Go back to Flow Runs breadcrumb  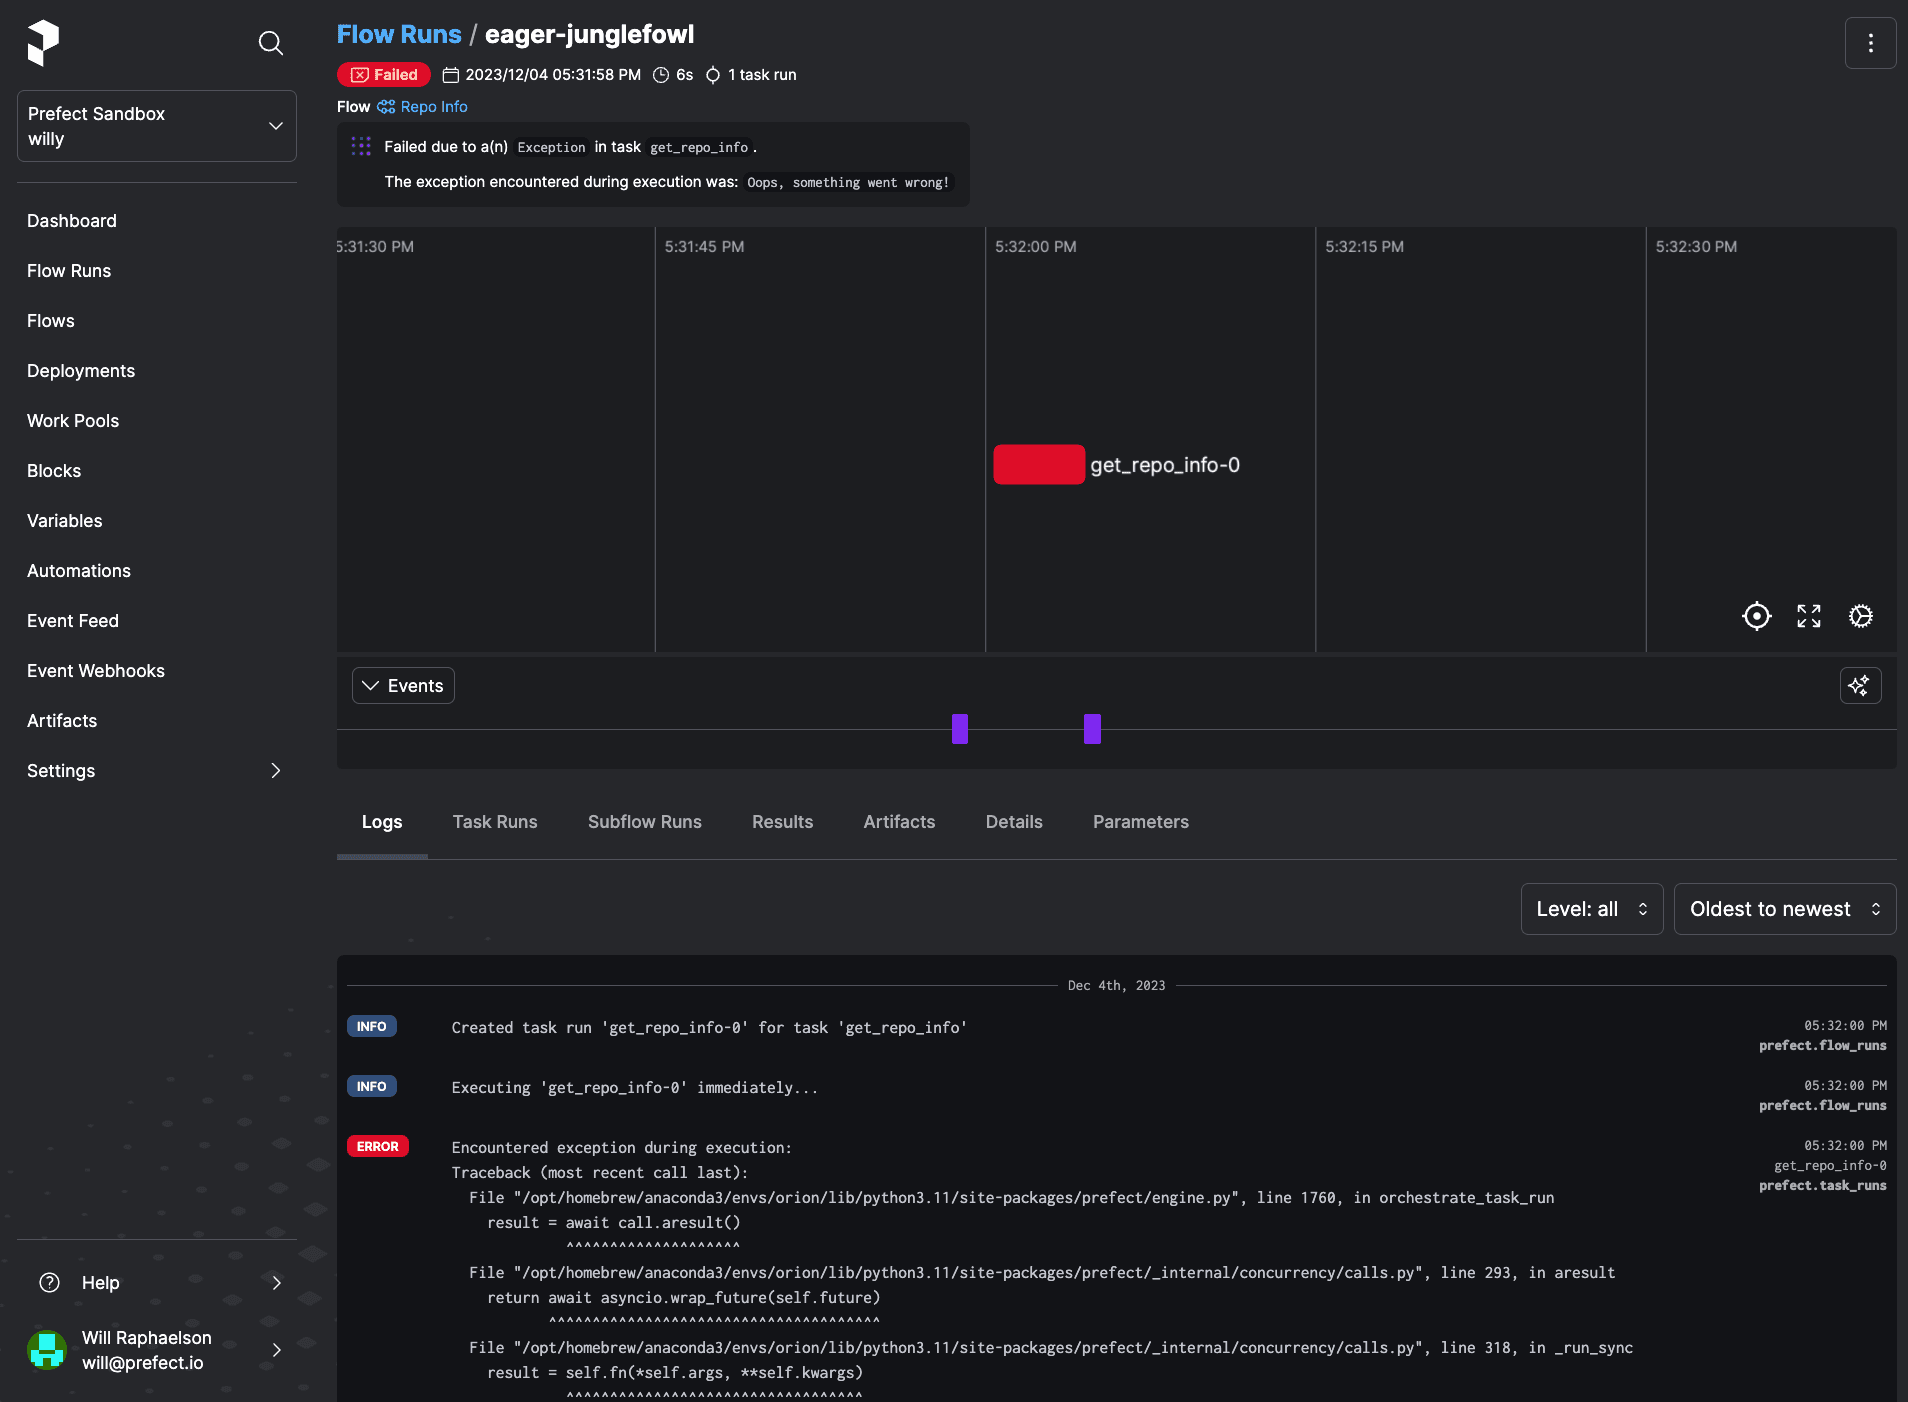point(399,34)
